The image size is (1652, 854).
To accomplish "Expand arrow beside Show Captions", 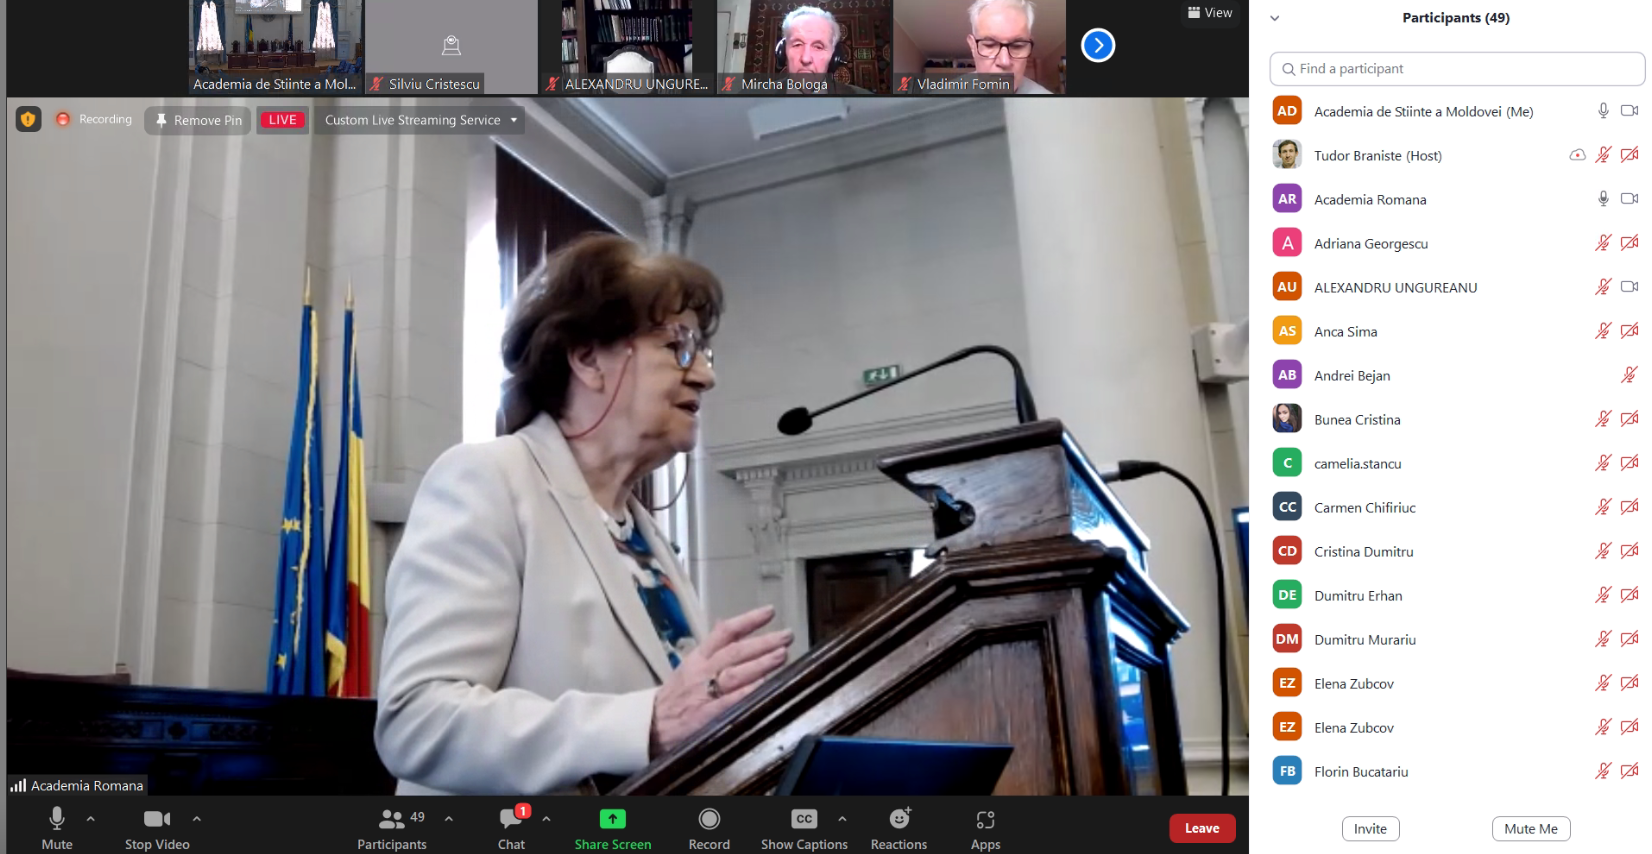I will click(843, 819).
